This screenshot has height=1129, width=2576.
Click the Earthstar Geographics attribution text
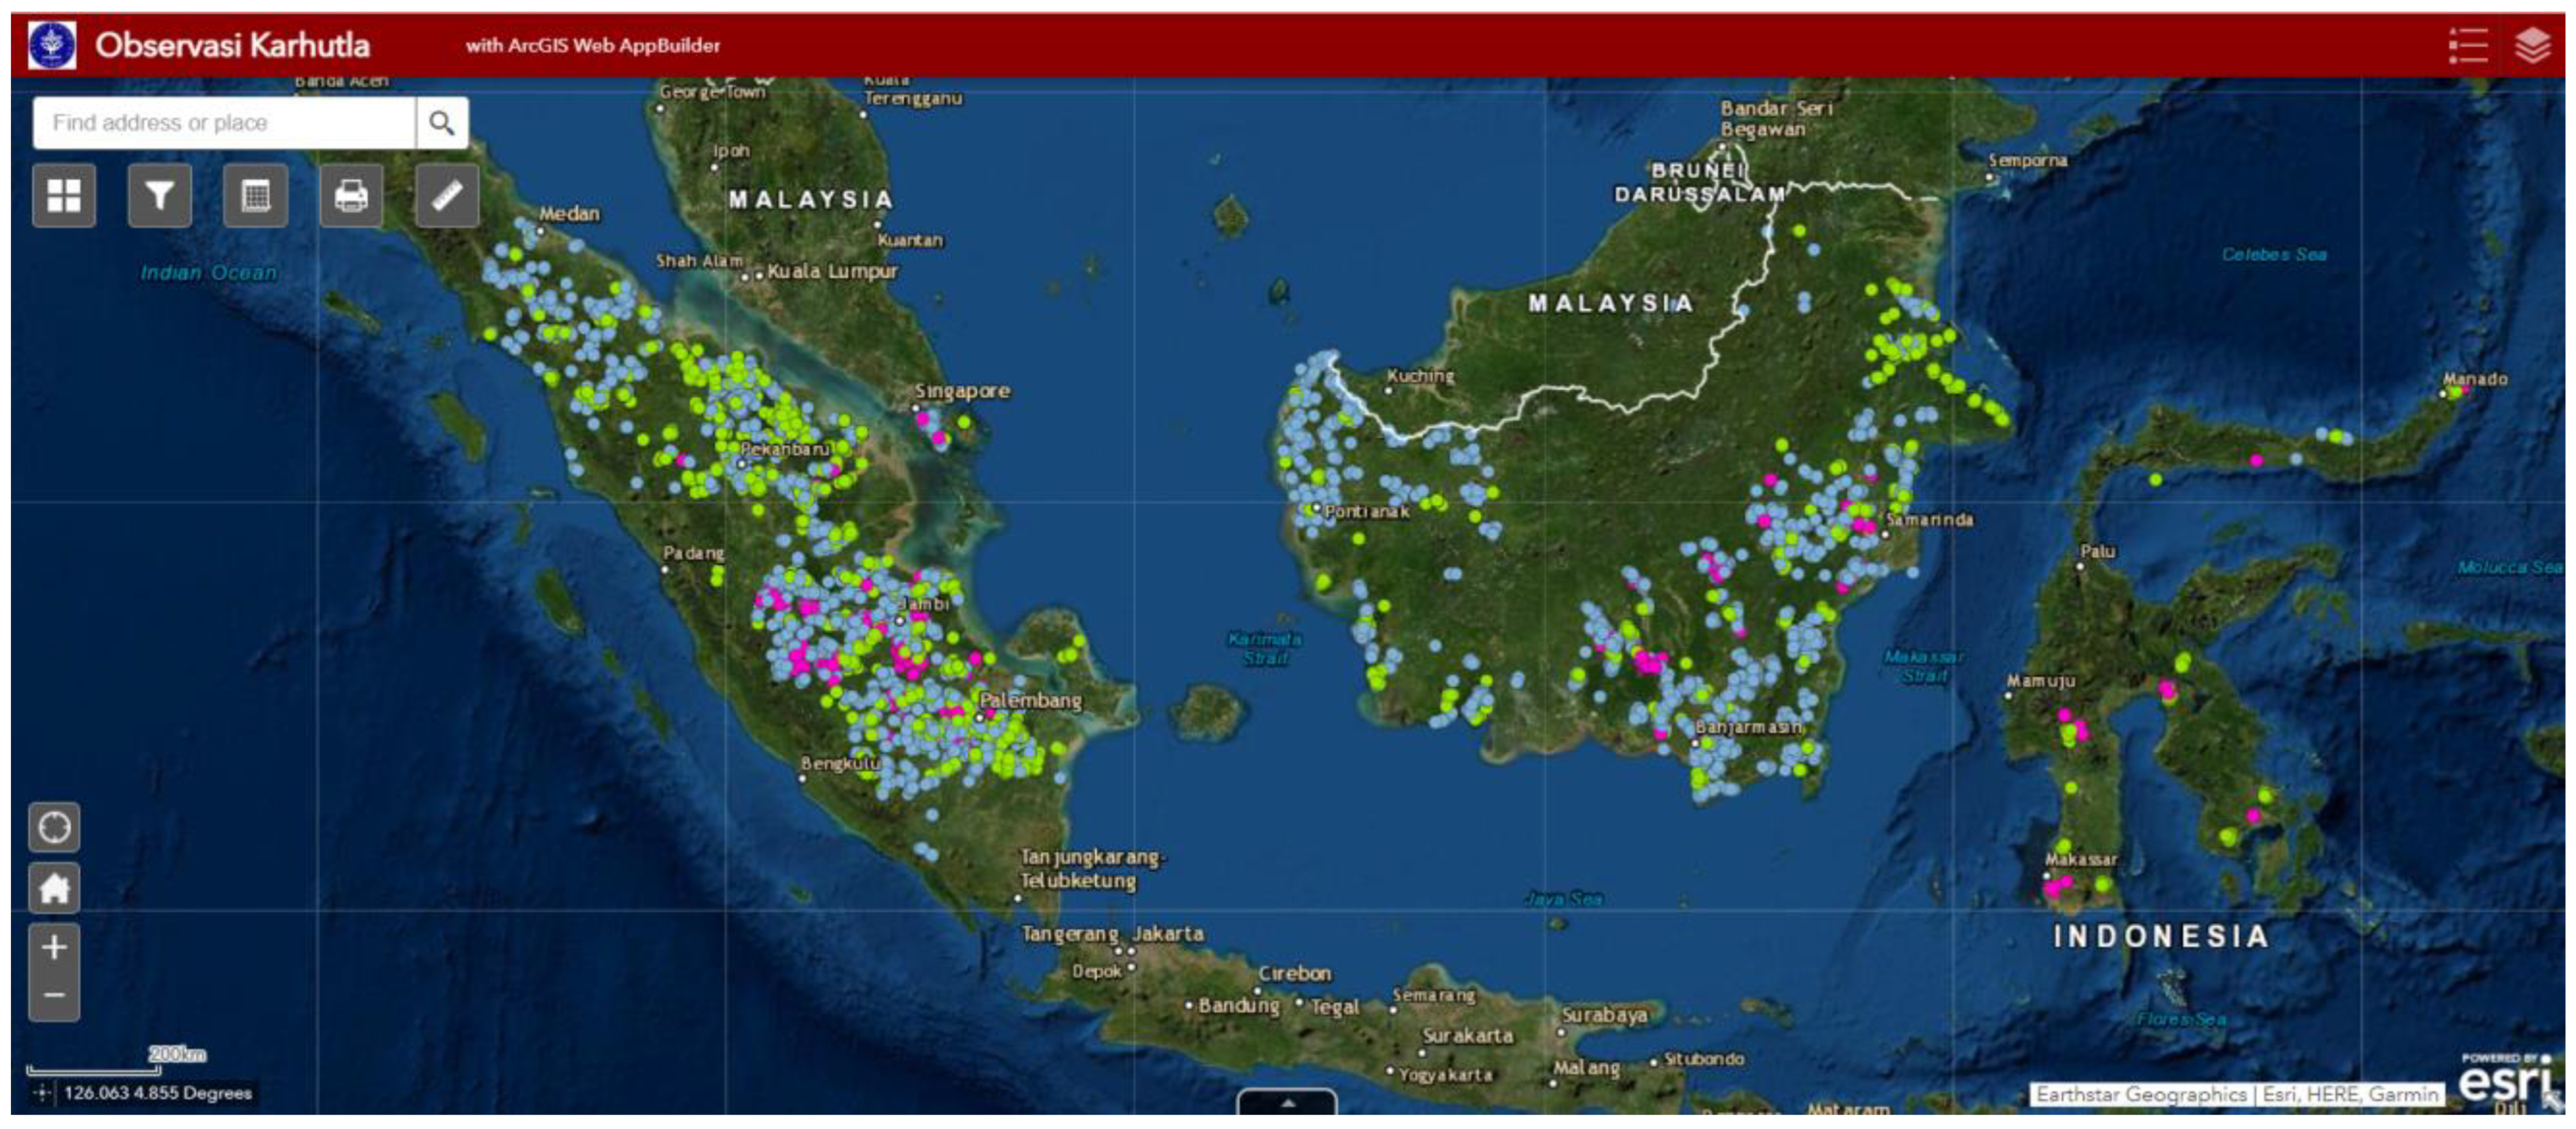coord(2140,1094)
